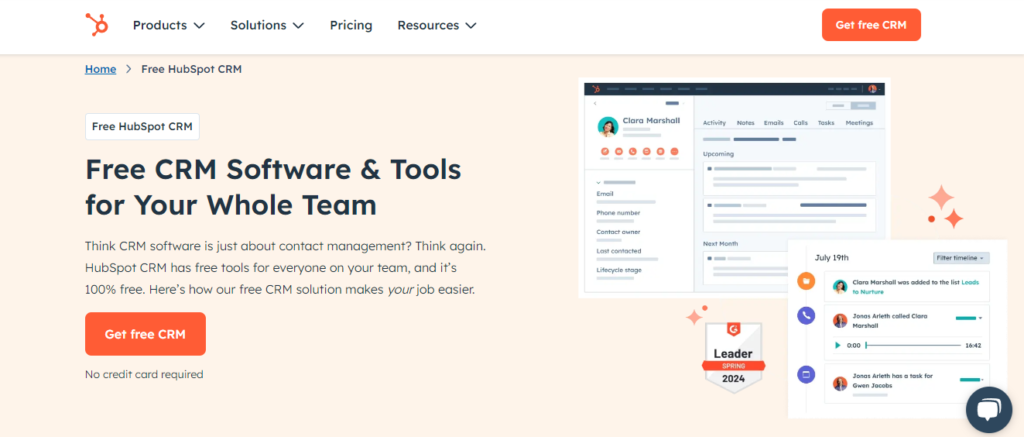Click the Upcoming section heading
Screen dimensions: 1024x437
[718, 154]
